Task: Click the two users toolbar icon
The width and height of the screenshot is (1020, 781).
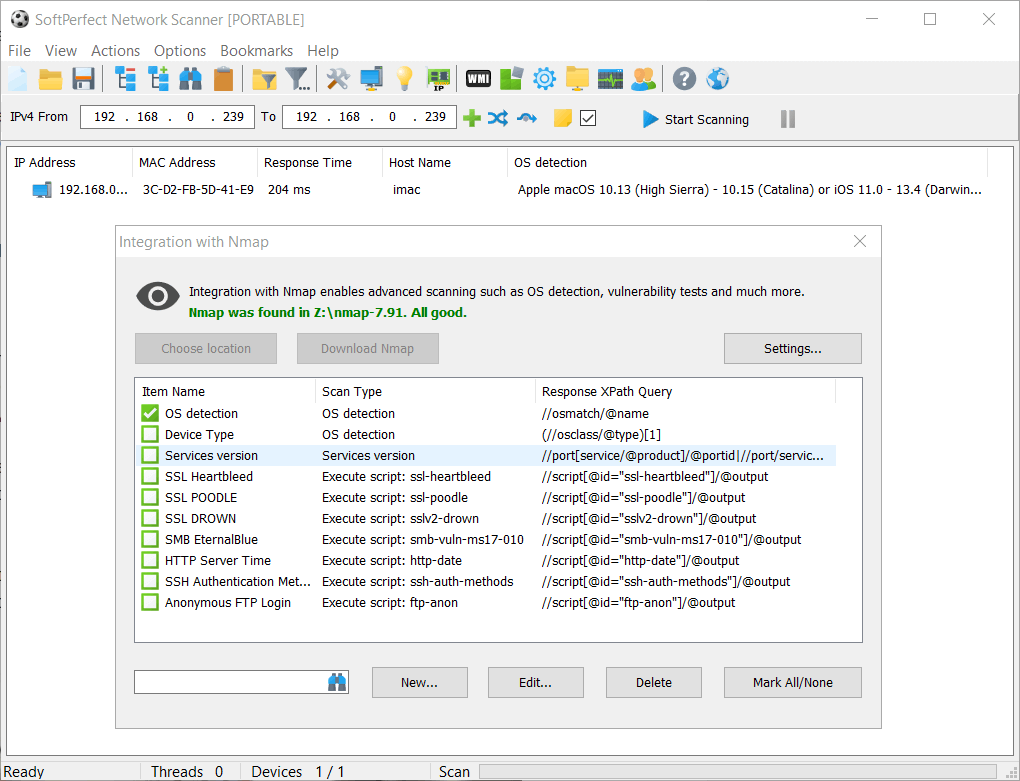Action: click(x=643, y=79)
